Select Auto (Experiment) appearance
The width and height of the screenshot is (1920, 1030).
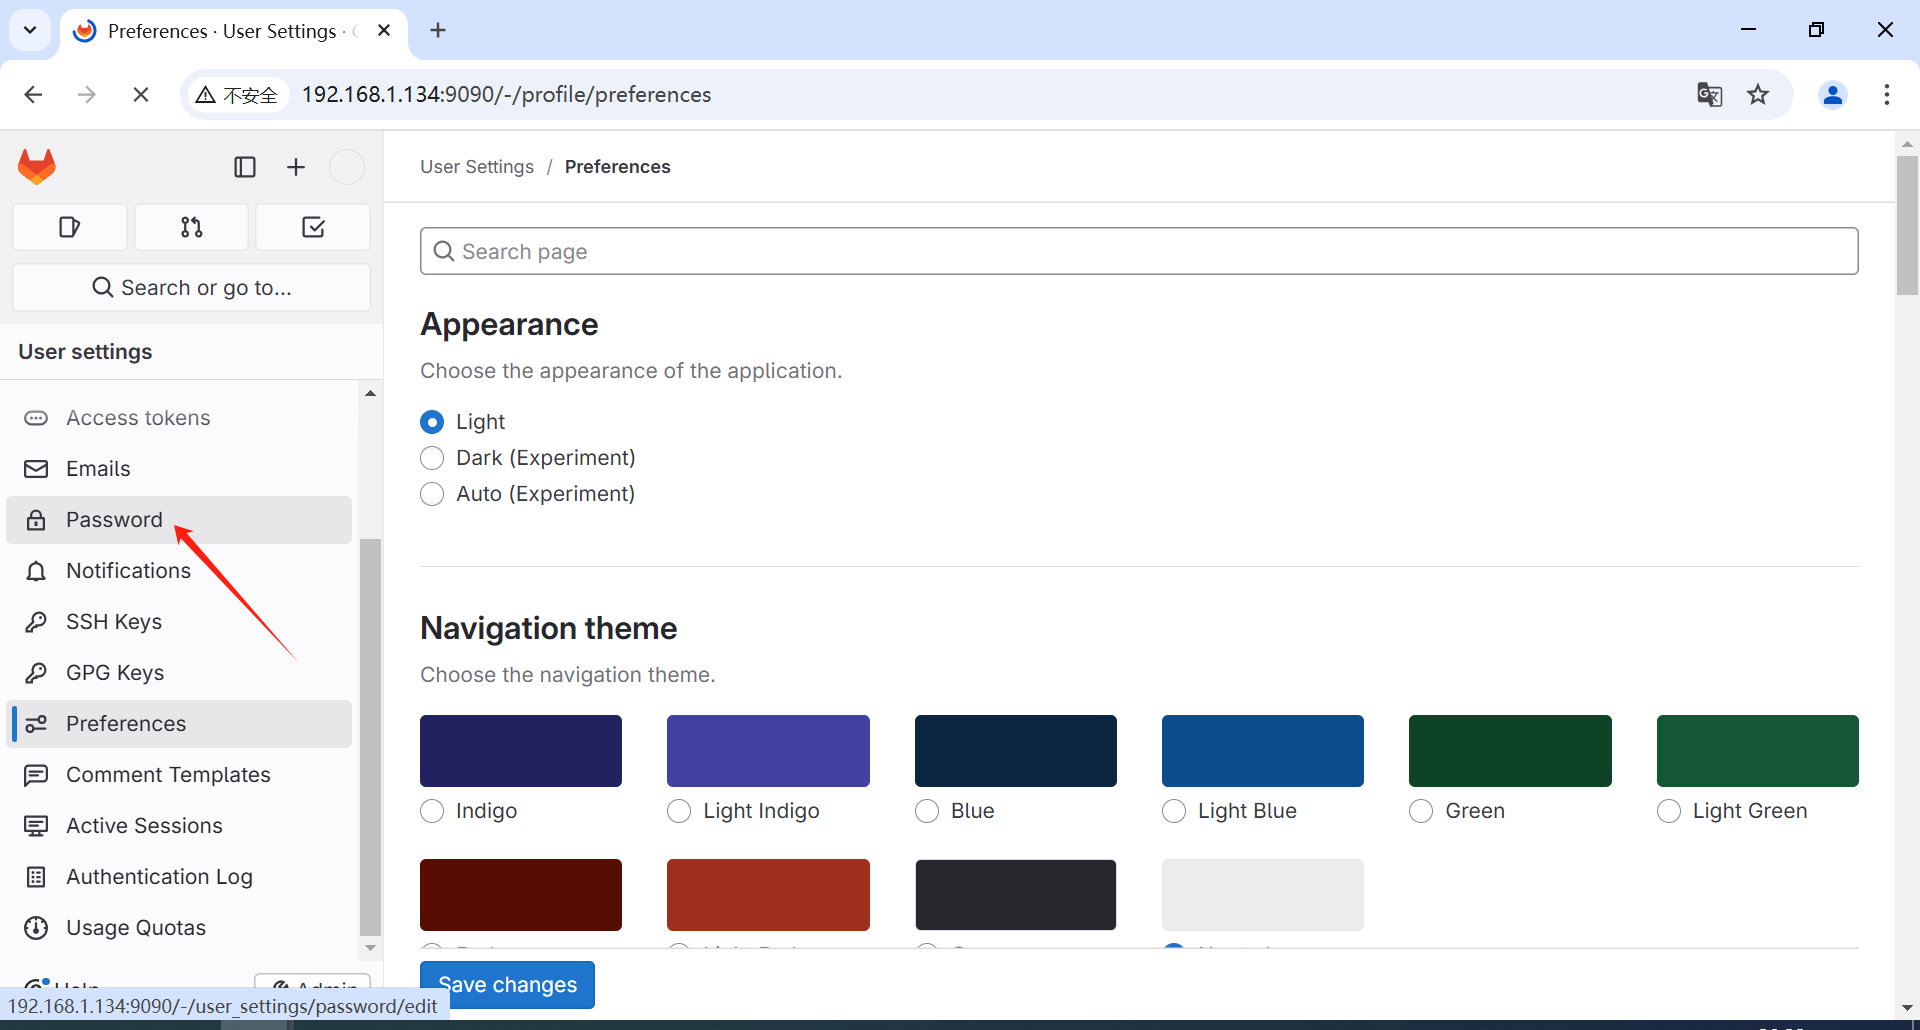[432, 494]
